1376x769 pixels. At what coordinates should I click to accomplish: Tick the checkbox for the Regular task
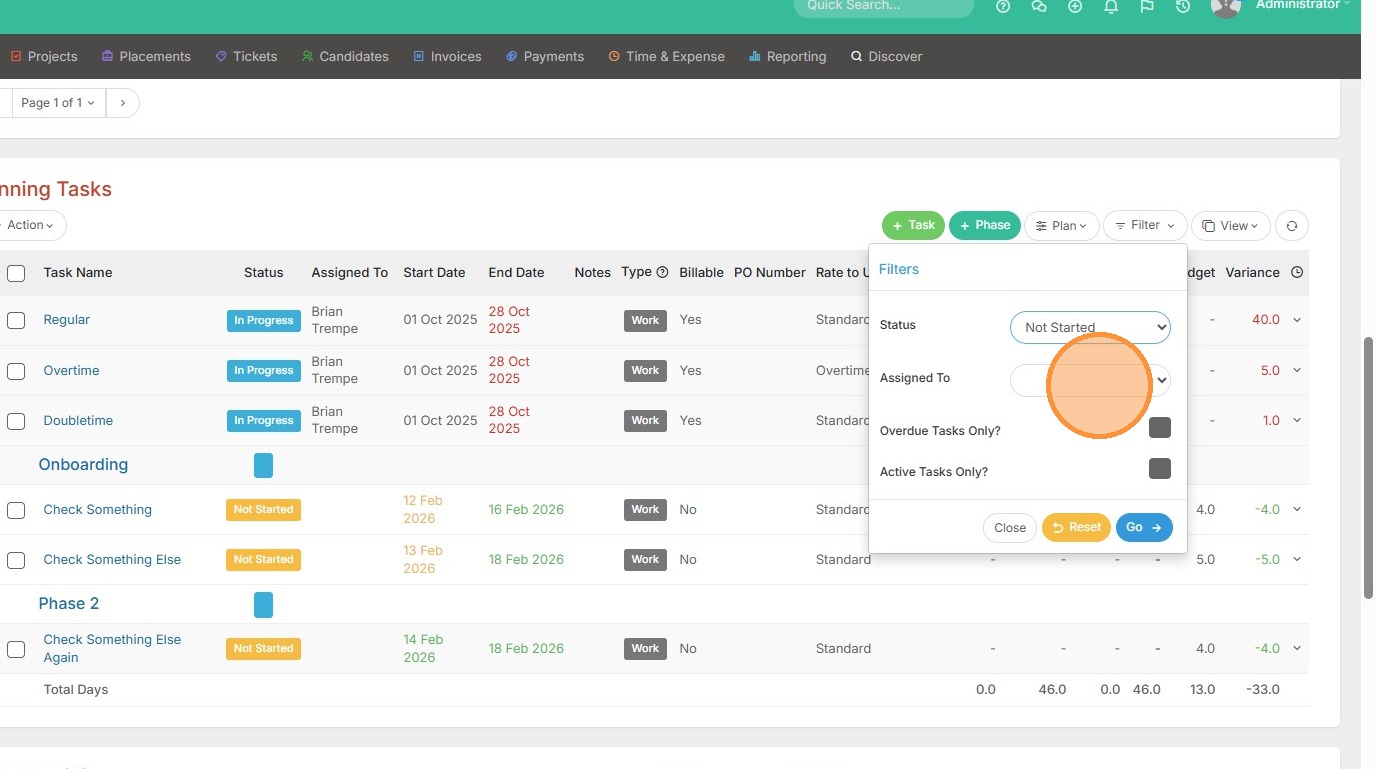click(16, 320)
